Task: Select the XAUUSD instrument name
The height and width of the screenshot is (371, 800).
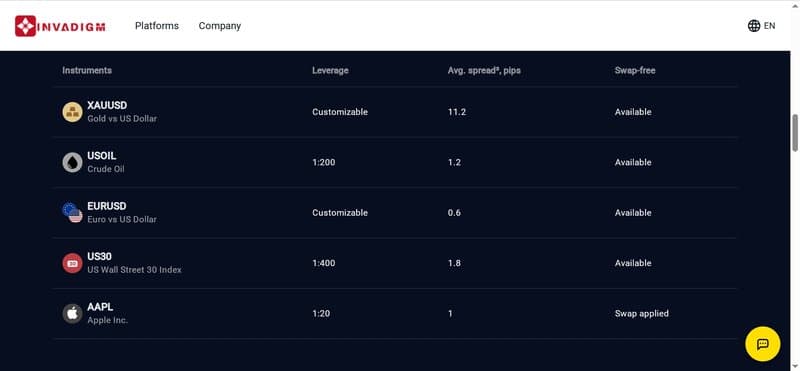Action: [107, 105]
